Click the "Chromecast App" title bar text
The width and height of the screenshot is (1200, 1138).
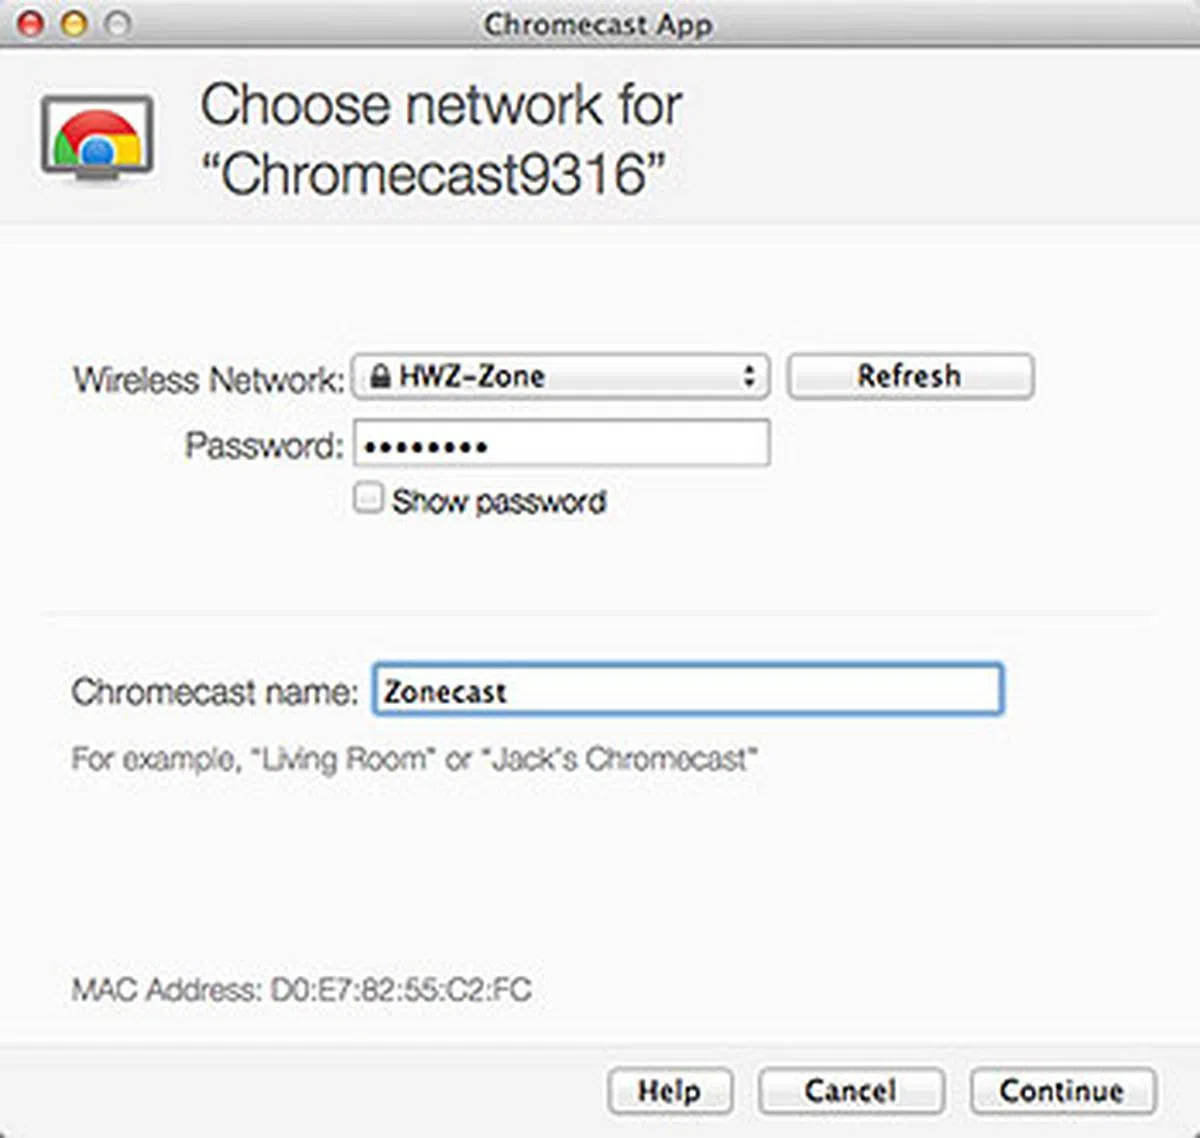pos(598,24)
